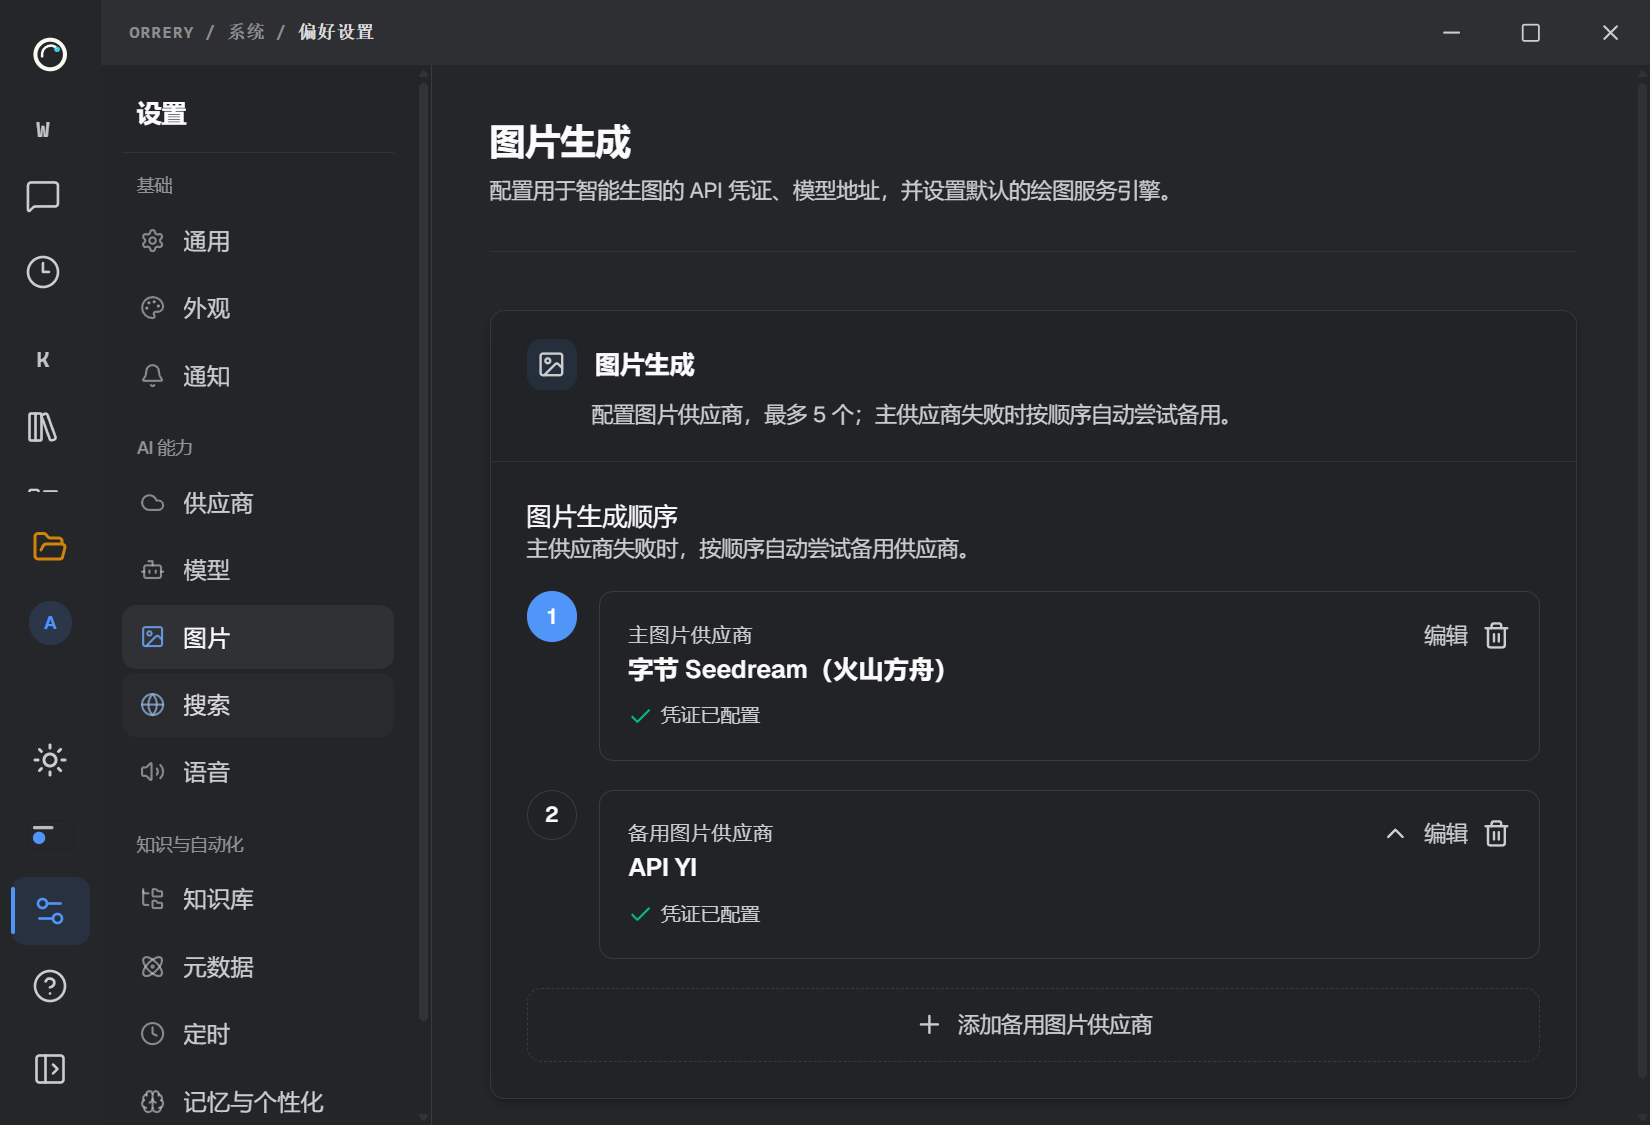Open the history clock icon
The height and width of the screenshot is (1125, 1650).
click(x=43, y=272)
